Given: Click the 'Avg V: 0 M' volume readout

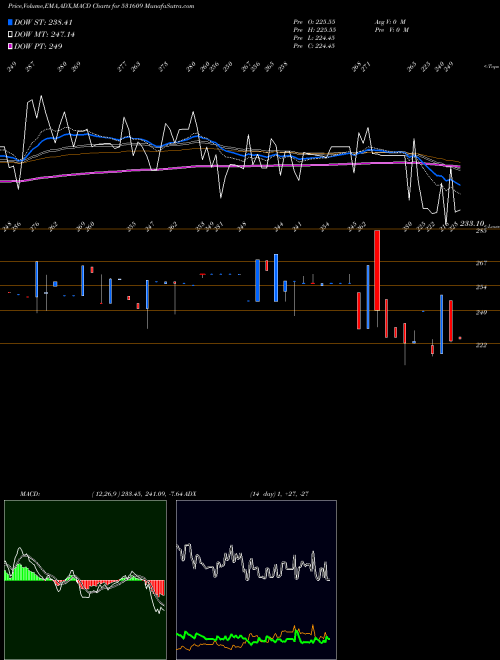Looking at the screenshot, I should 390,22.
